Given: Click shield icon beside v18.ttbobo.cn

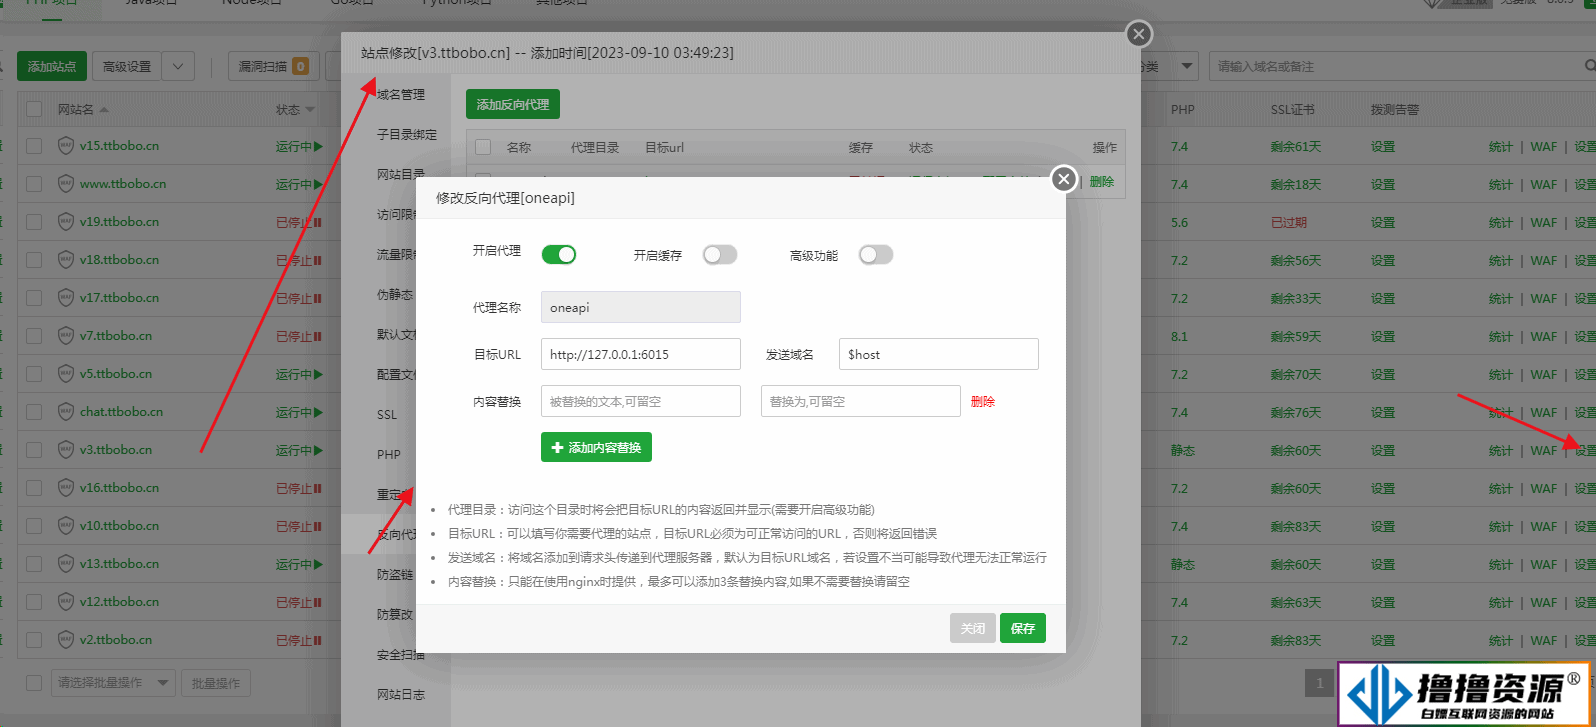Looking at the screenshot, I should 66,260.
